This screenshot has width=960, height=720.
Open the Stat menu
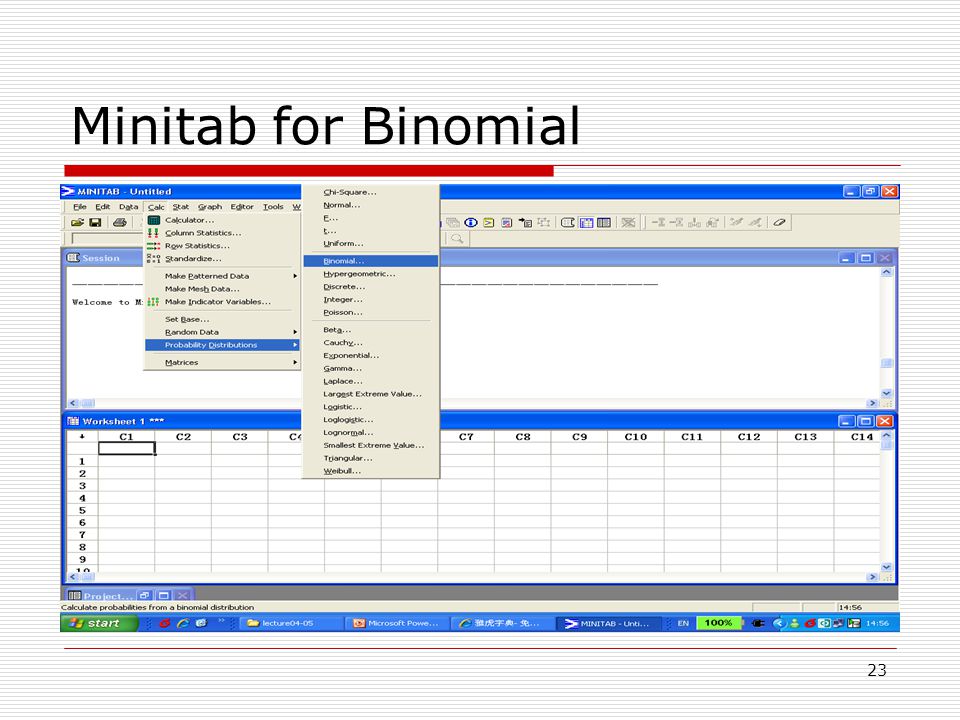pos(181,207)
